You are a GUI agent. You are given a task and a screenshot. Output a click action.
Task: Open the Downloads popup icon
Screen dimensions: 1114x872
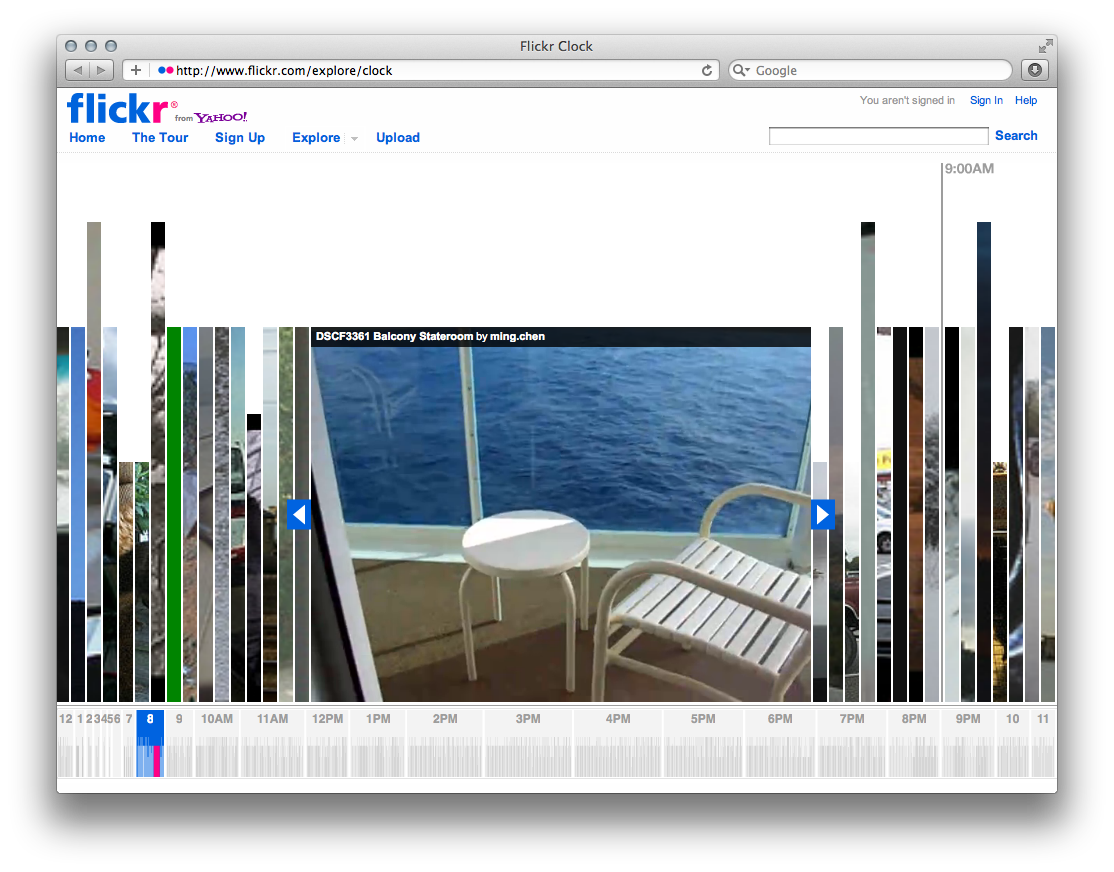click(1034, 70)
